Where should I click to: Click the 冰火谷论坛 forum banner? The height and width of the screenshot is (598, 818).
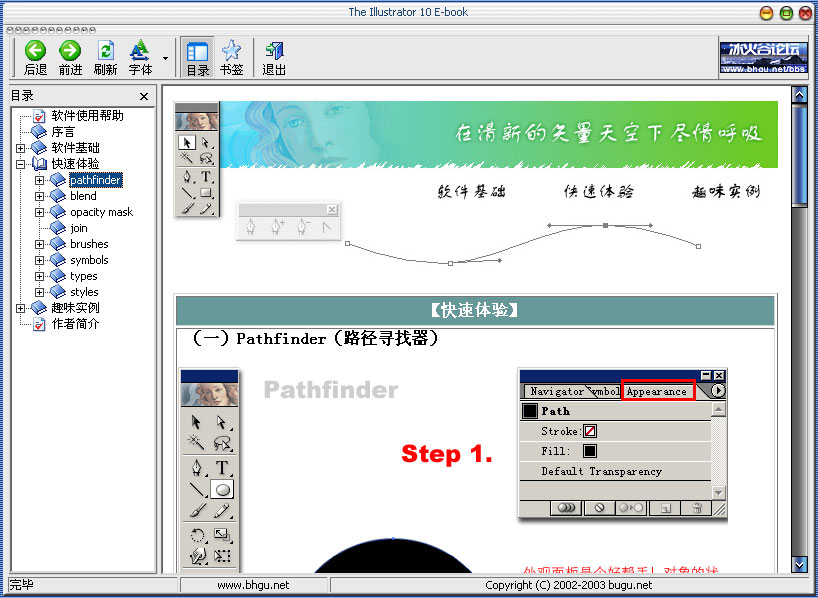click(x=763, y=57)
